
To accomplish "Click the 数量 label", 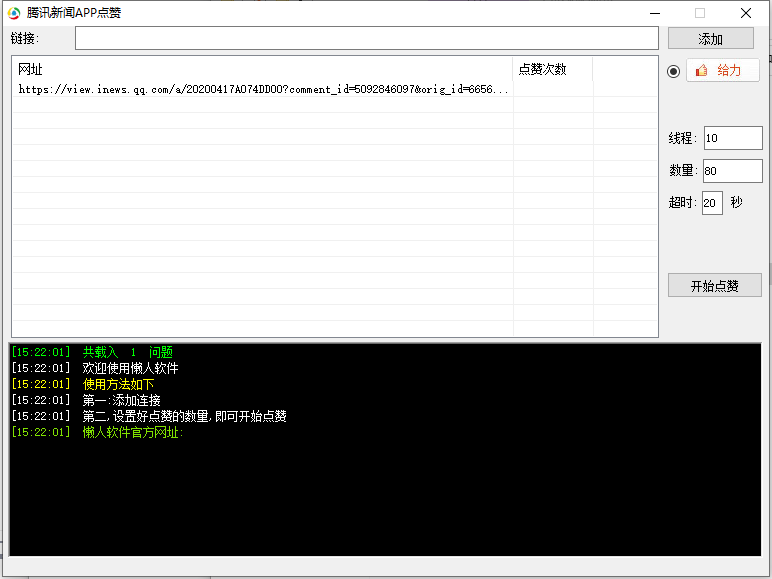I will [683, 170].
